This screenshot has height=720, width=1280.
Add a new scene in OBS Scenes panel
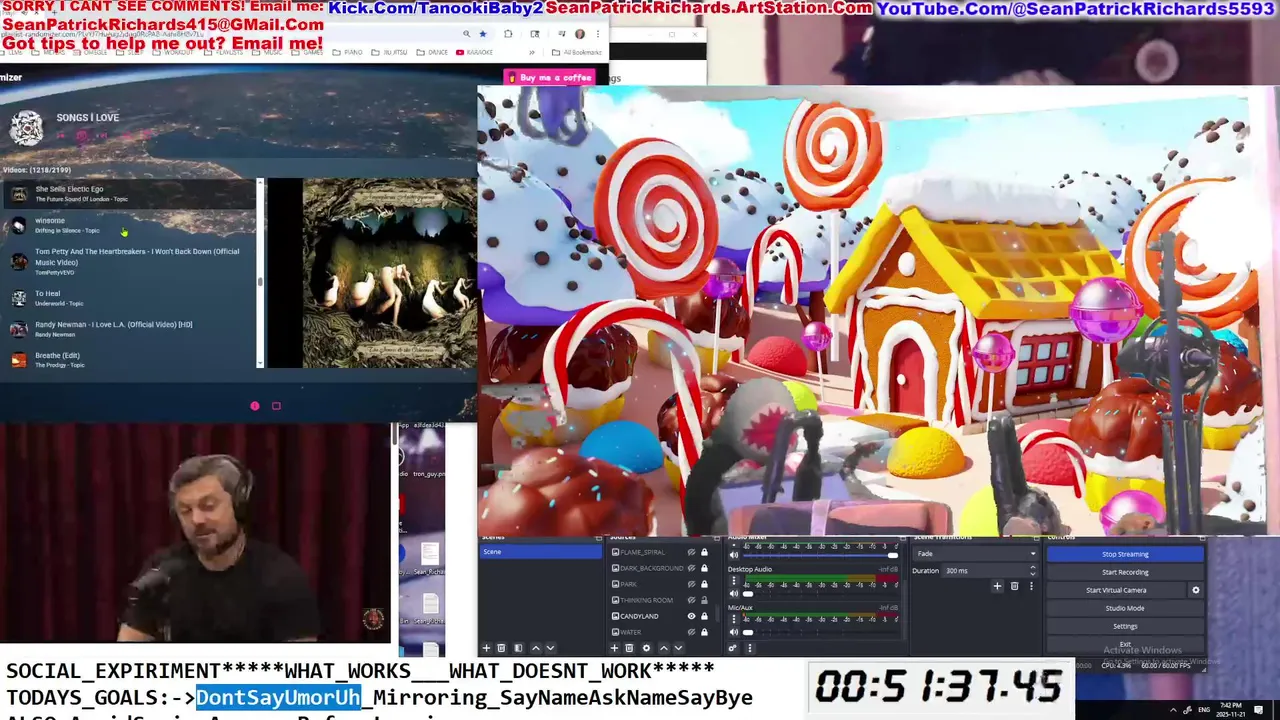point(486,648)
